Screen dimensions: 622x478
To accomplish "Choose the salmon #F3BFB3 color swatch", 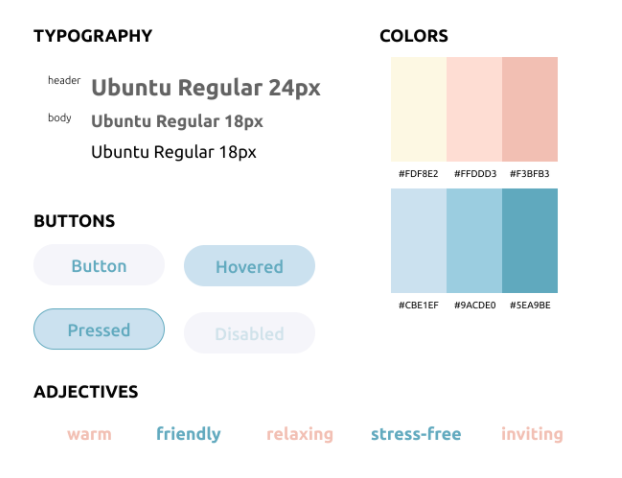I will click(x=530, y=109).
